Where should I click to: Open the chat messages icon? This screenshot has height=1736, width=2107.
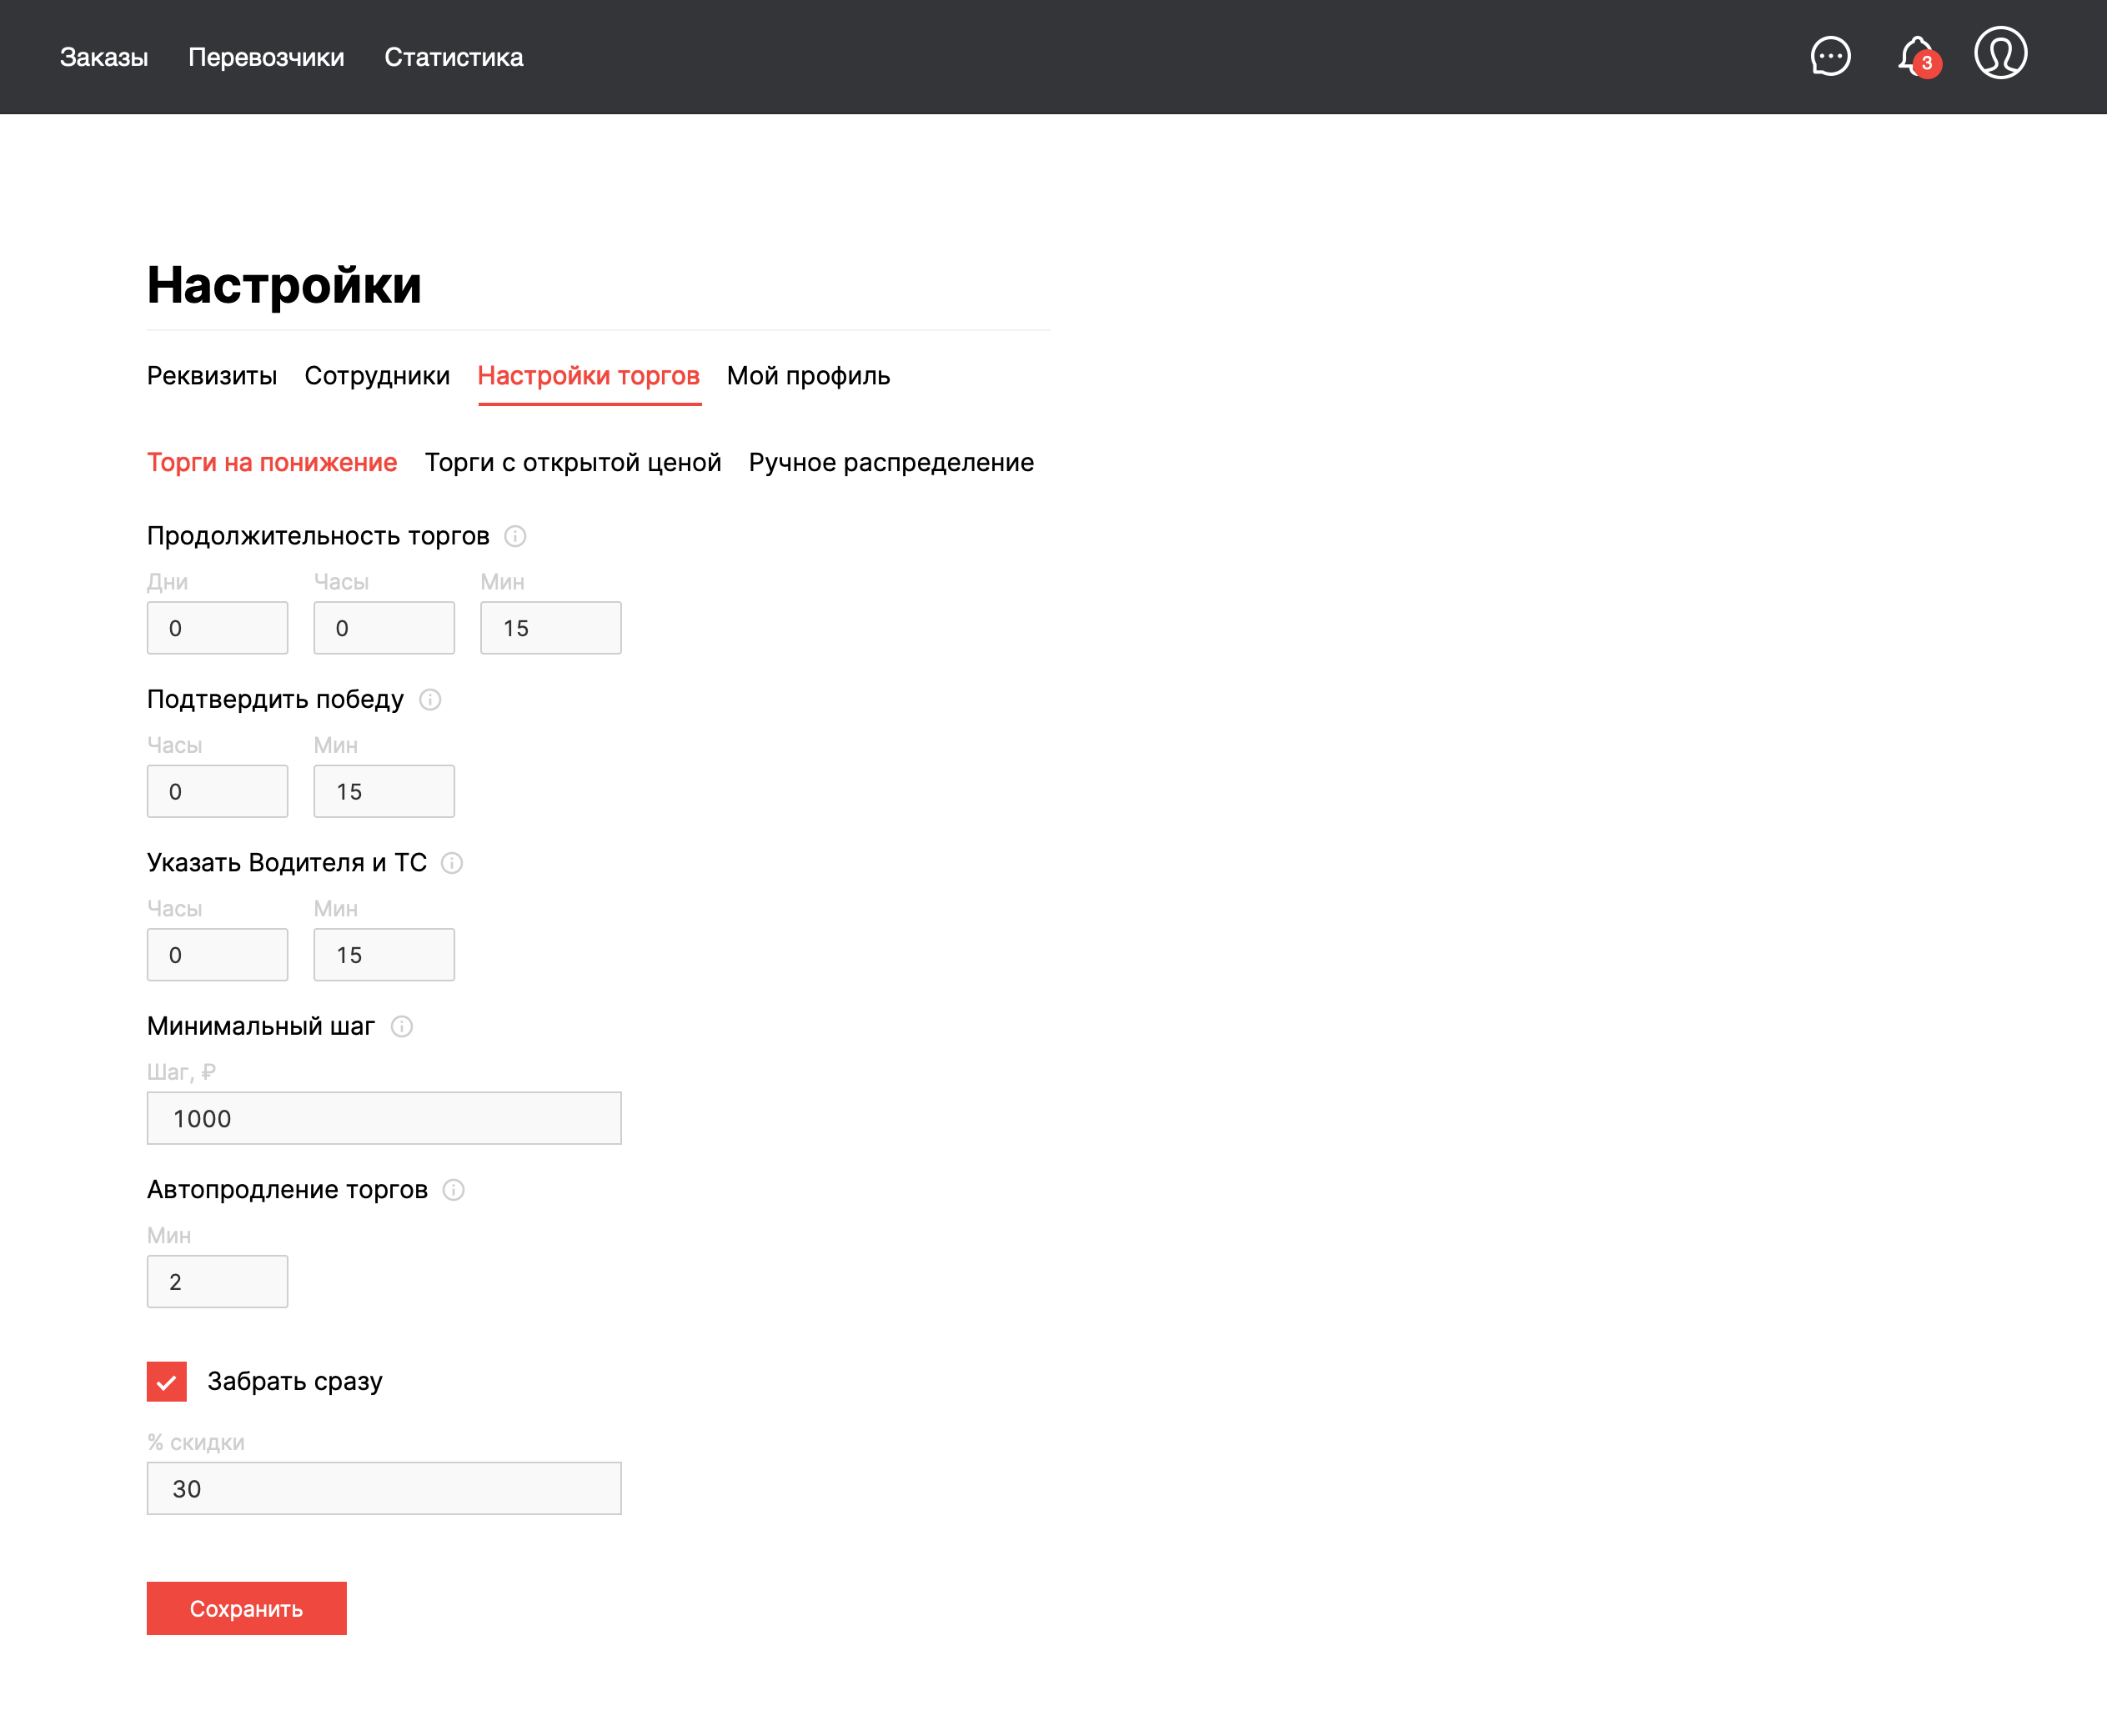point(1830,56)
